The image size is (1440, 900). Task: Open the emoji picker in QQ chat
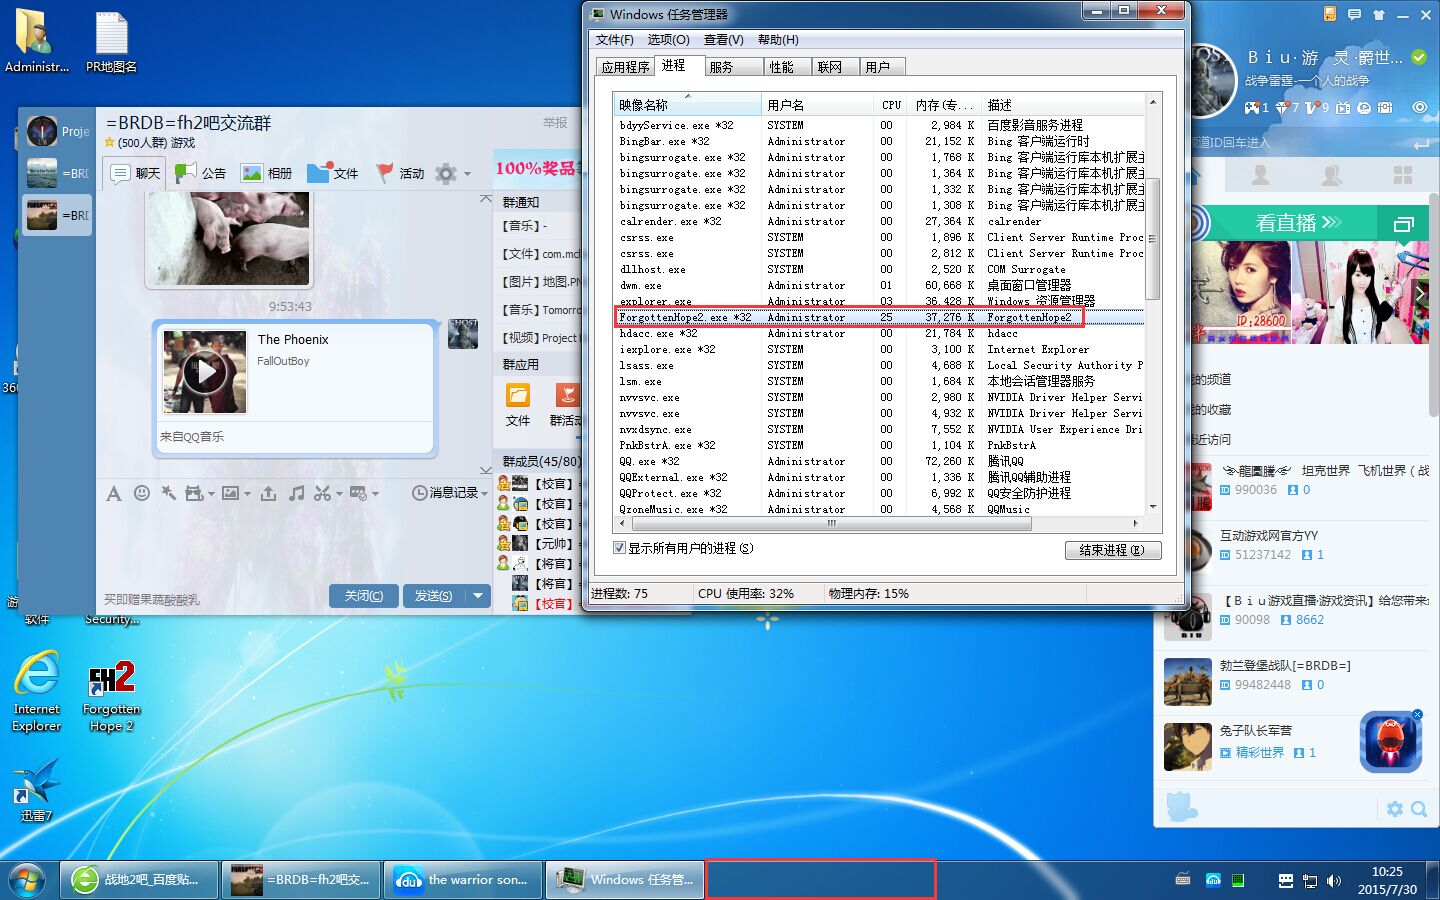click(x=142, y=493)
